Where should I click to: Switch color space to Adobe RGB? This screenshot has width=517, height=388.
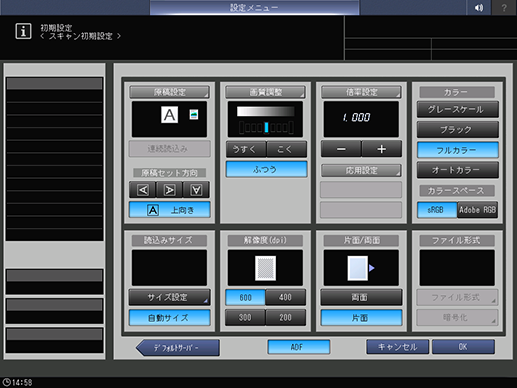pos(477,210)
